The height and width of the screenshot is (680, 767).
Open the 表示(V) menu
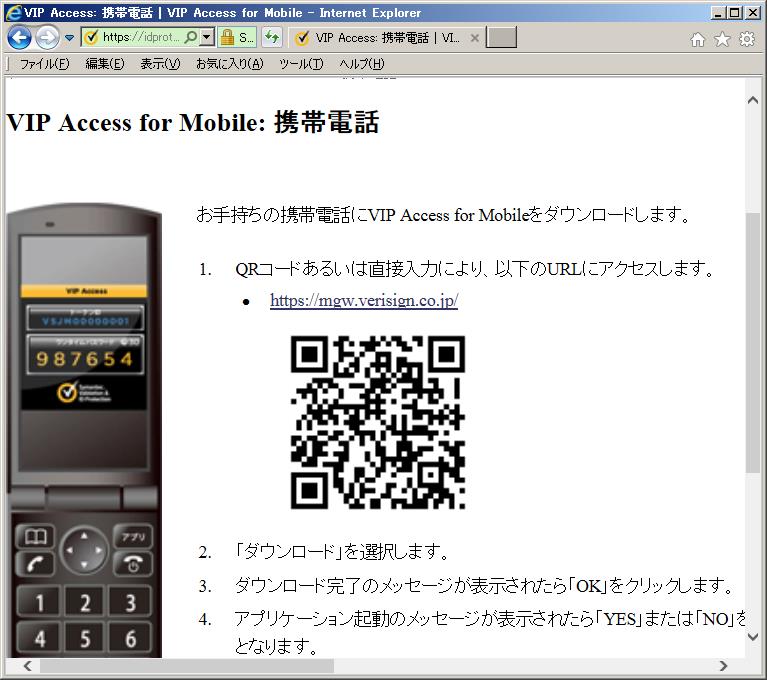pyautogui.click(x=160, y=64)
